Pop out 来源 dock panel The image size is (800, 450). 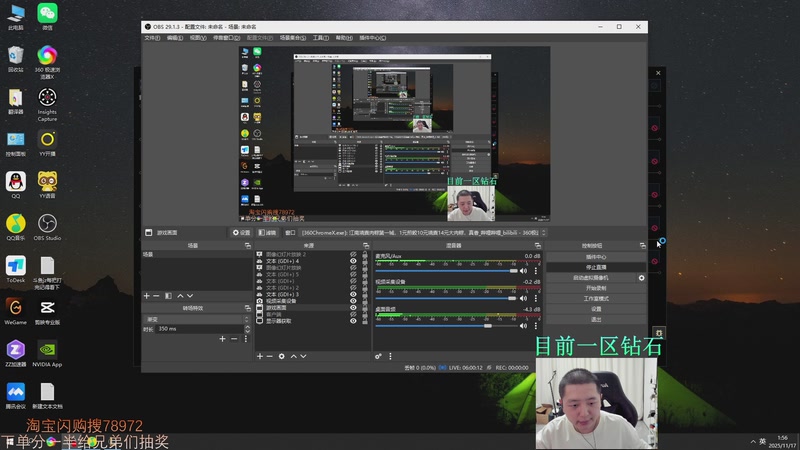(366, 246)
